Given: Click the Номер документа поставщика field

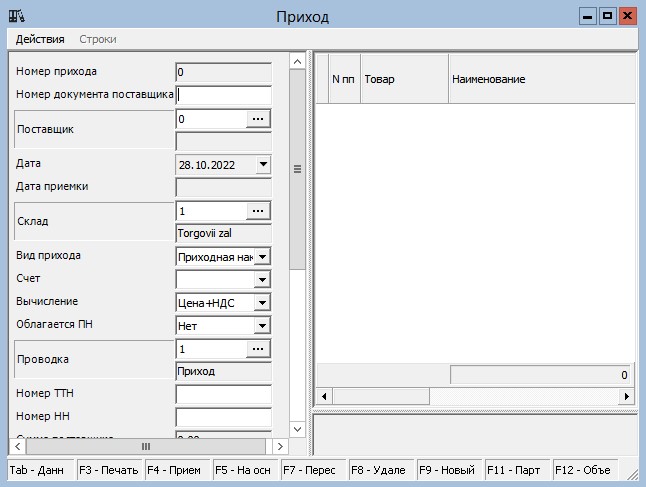Looking at the screenshot, I should click(224, 95).
